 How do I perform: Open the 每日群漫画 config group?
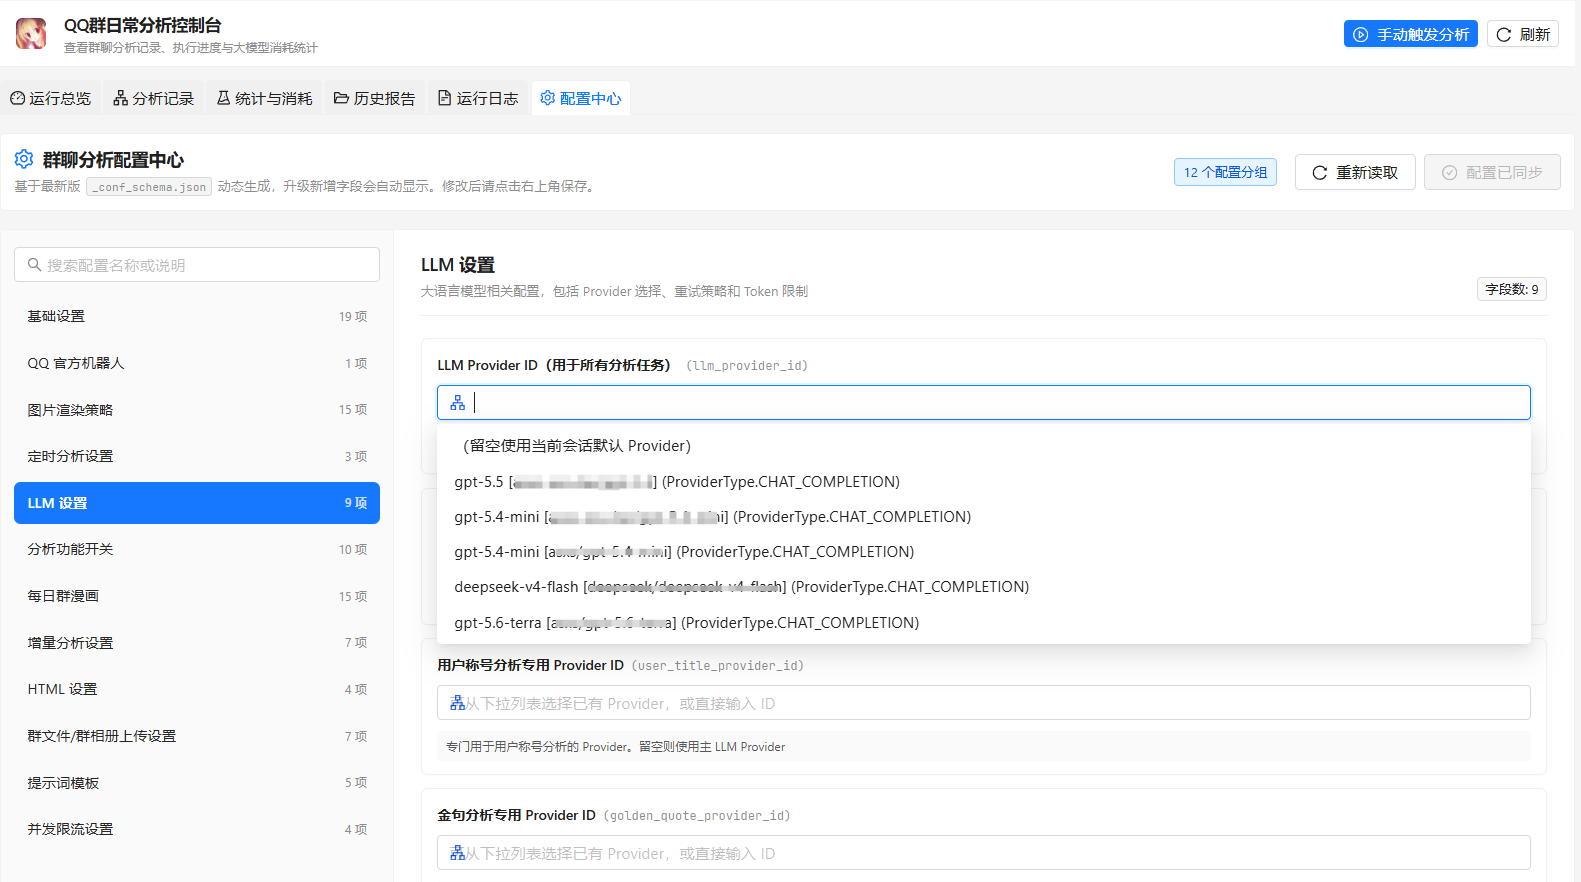197,596
